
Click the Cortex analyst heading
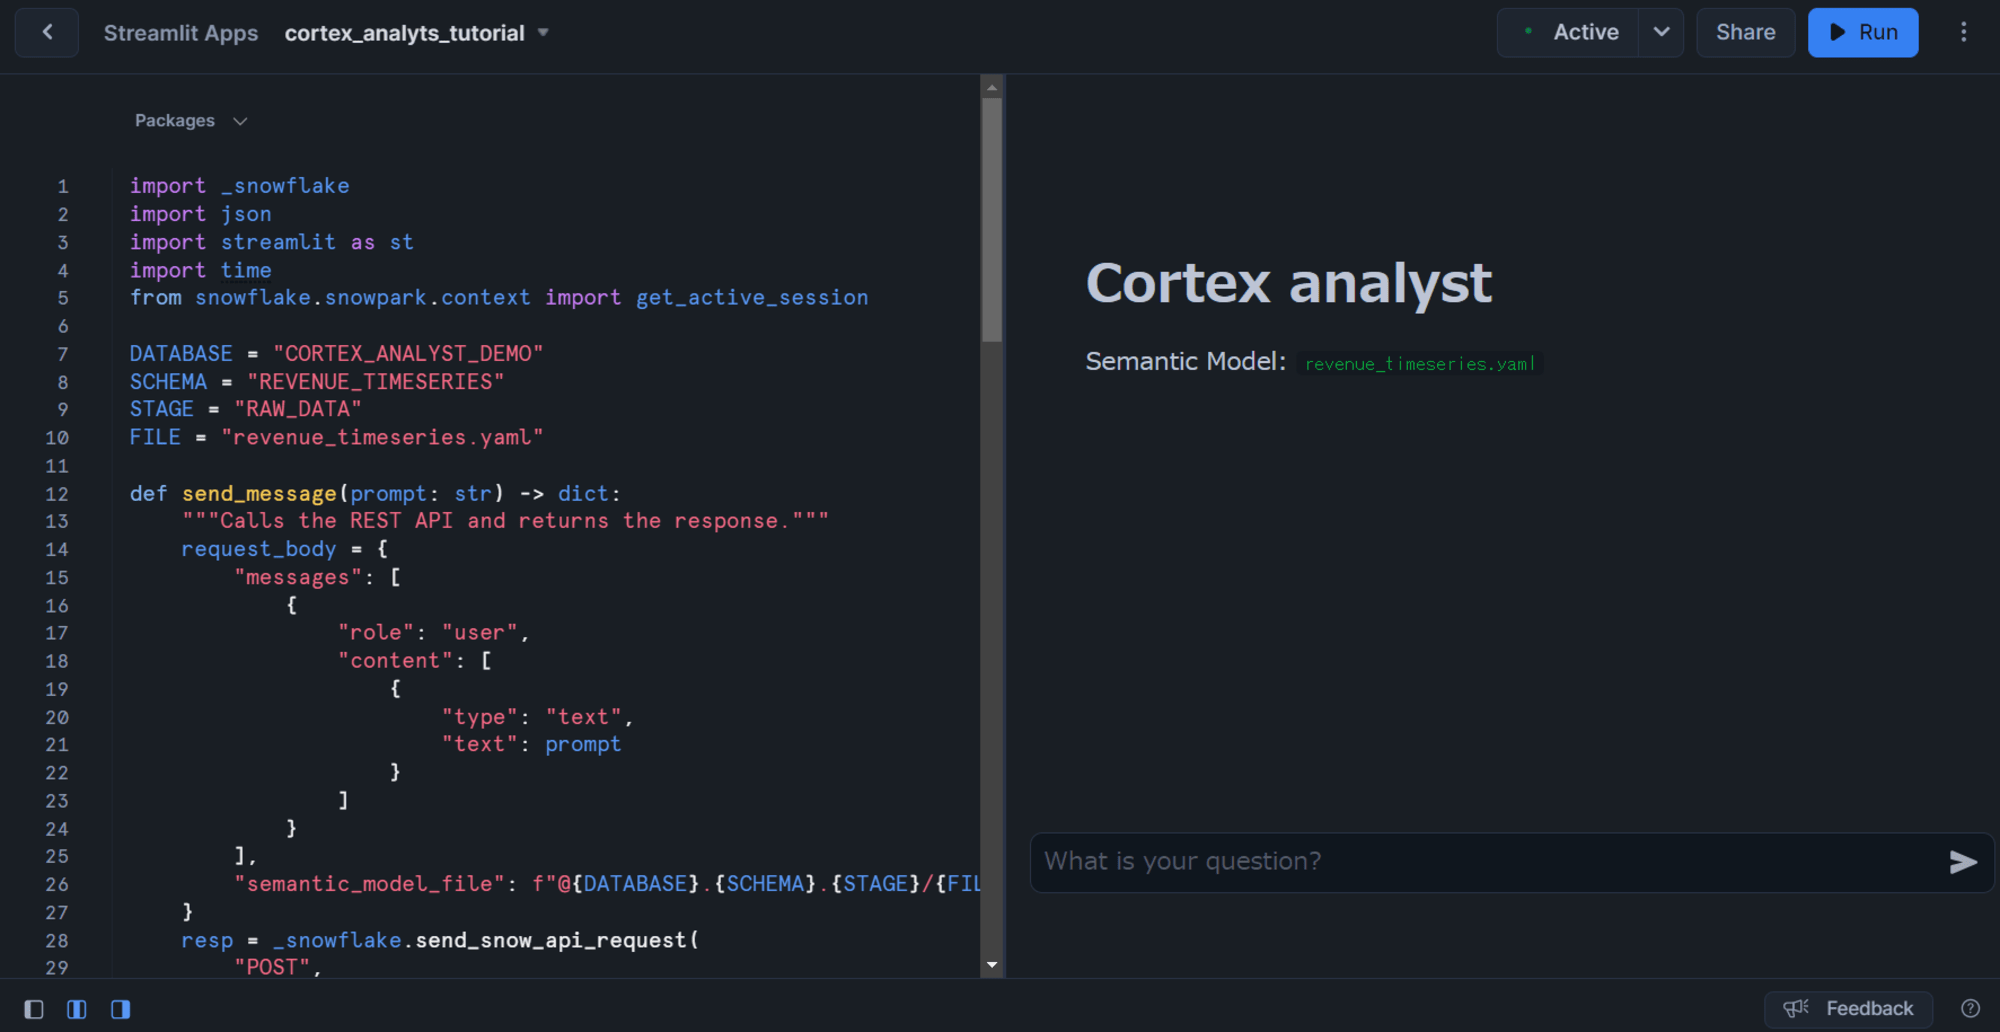(1289, 283)
